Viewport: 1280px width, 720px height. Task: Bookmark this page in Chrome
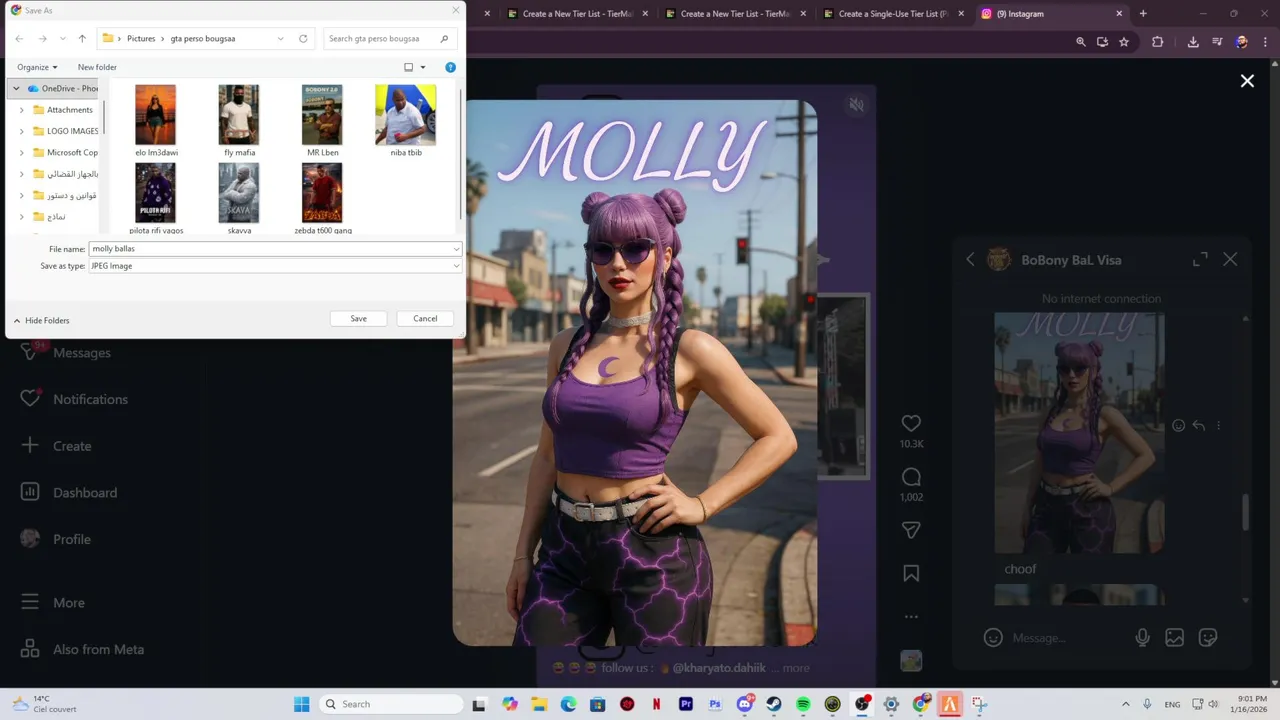1124,42
